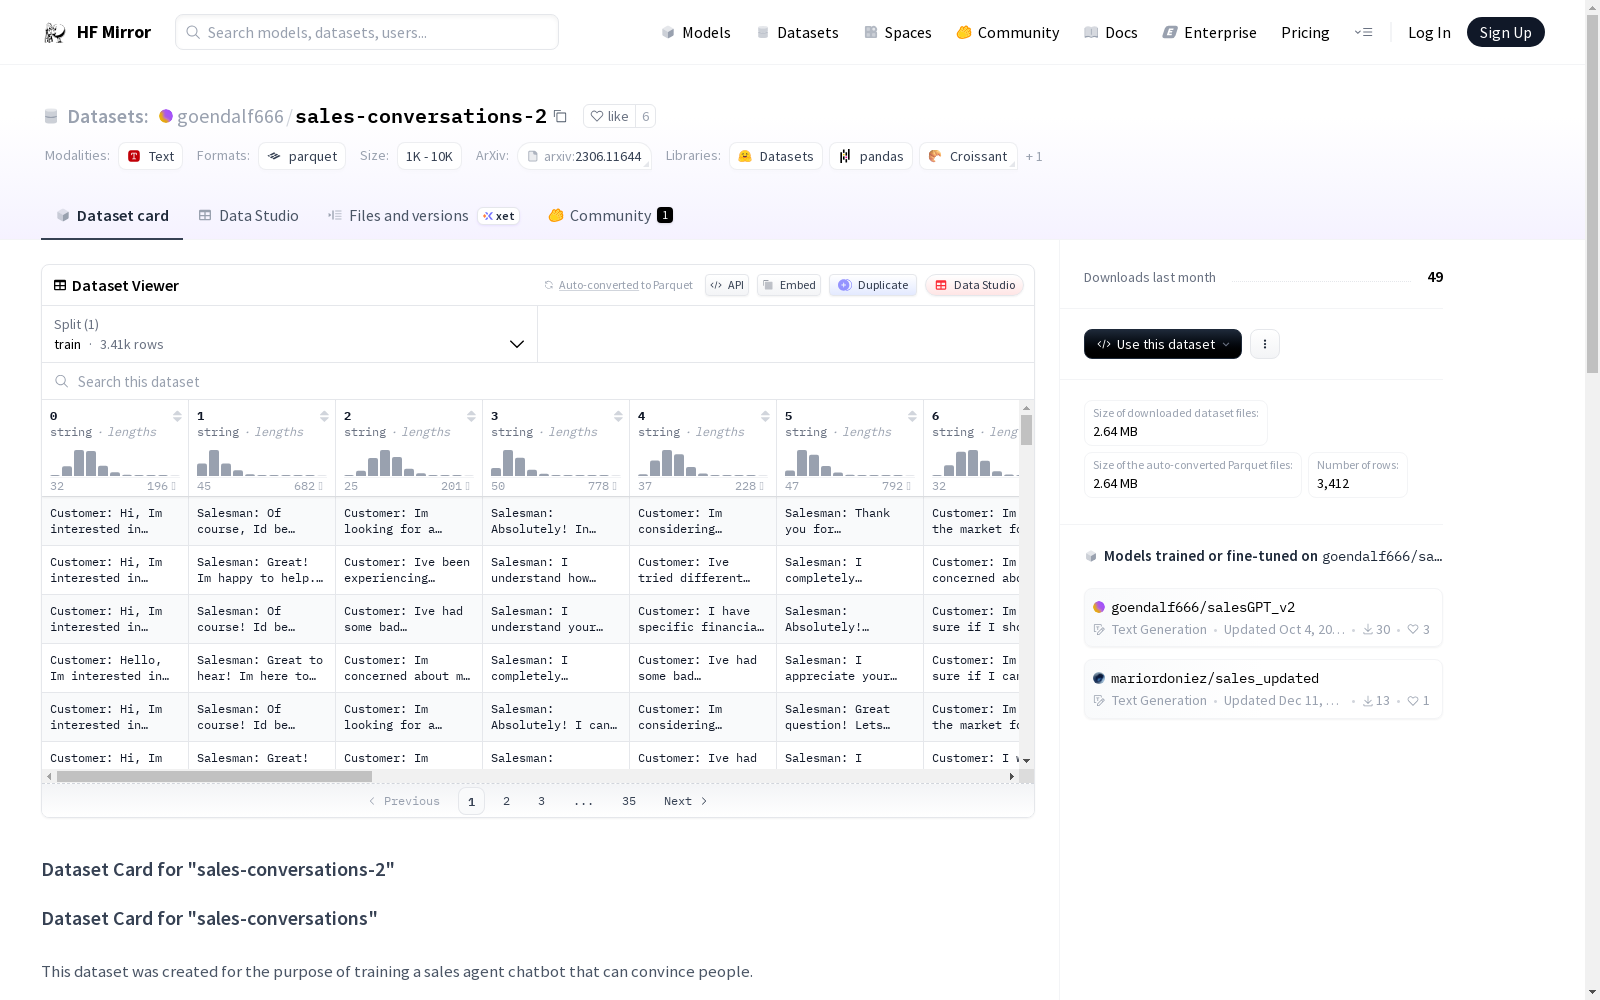The height and width of the screenshot is (1000, 1600).
Task: Sort column 1 with its sort arrows
Action: [324, 416]
